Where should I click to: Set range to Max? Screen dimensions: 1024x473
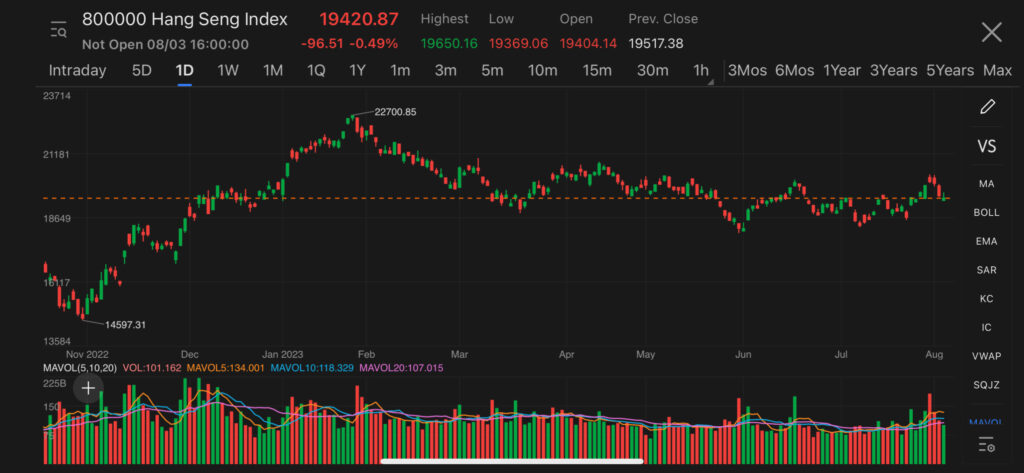click(x=997, y=71)
